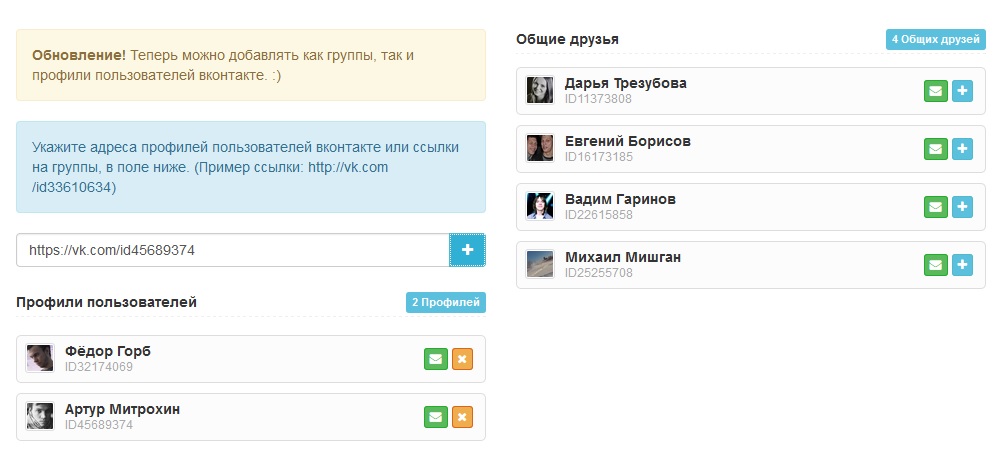Click the blue 'Укажите адреса профилей' hint box

251,168
